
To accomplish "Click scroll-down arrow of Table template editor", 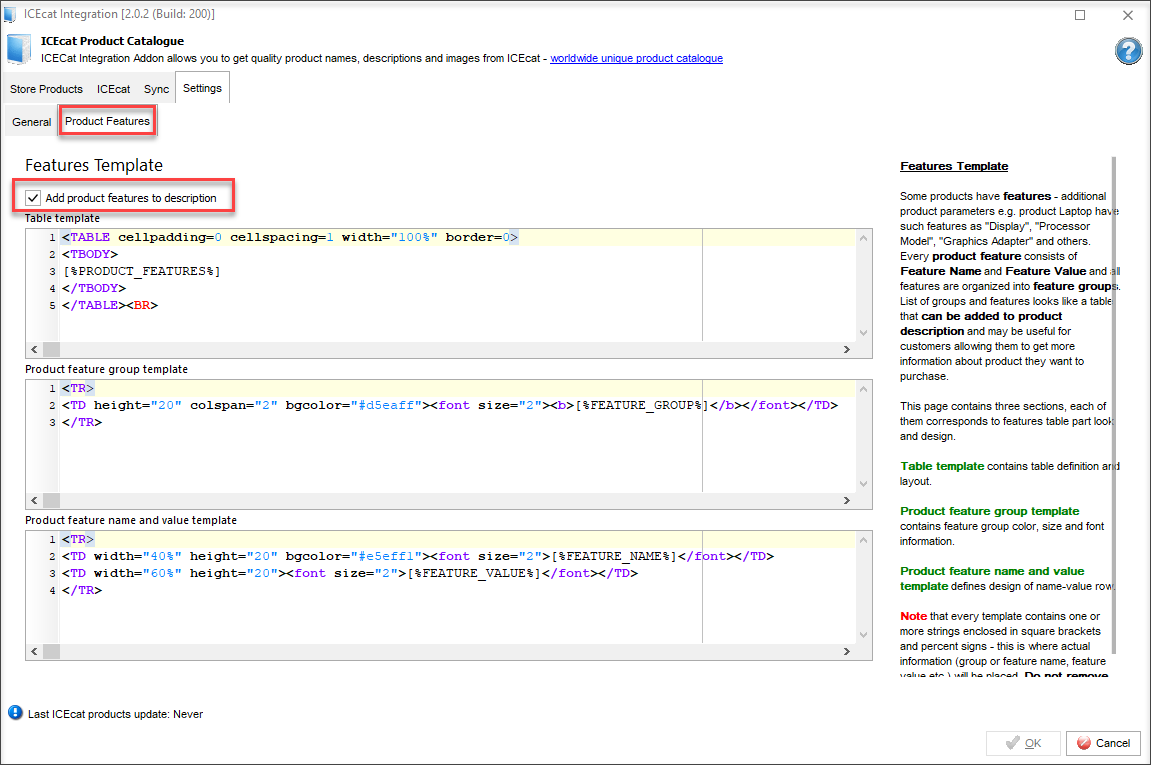I will (x=863, y=333).
